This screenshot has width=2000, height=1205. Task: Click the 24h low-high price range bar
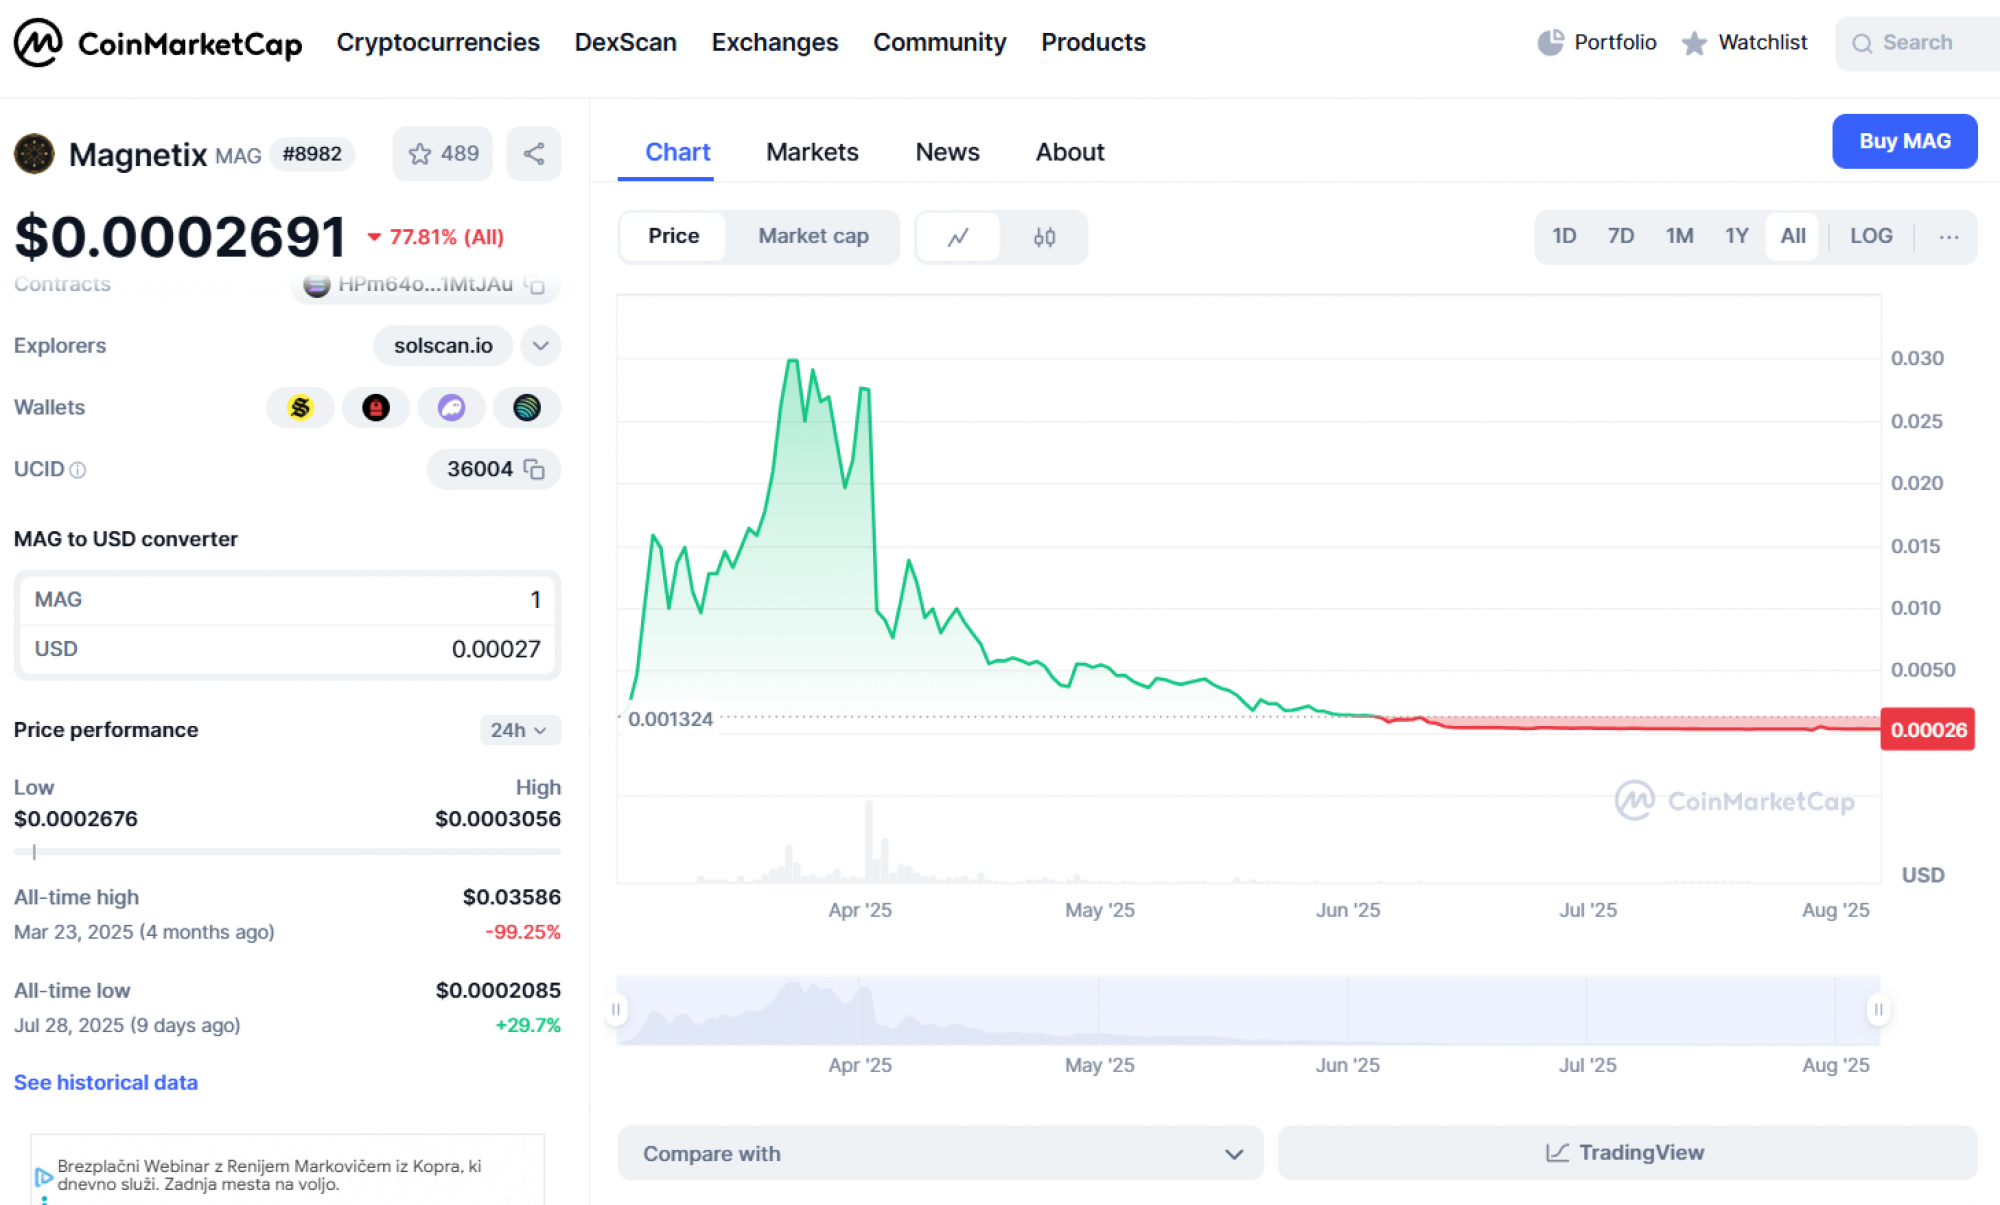coord(287,852)
